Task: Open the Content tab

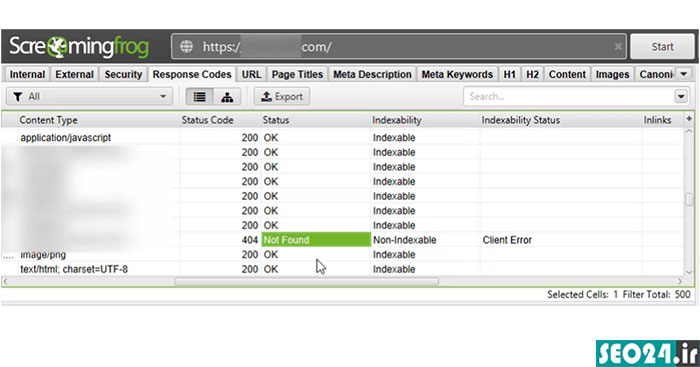Action: click(567, 75)
